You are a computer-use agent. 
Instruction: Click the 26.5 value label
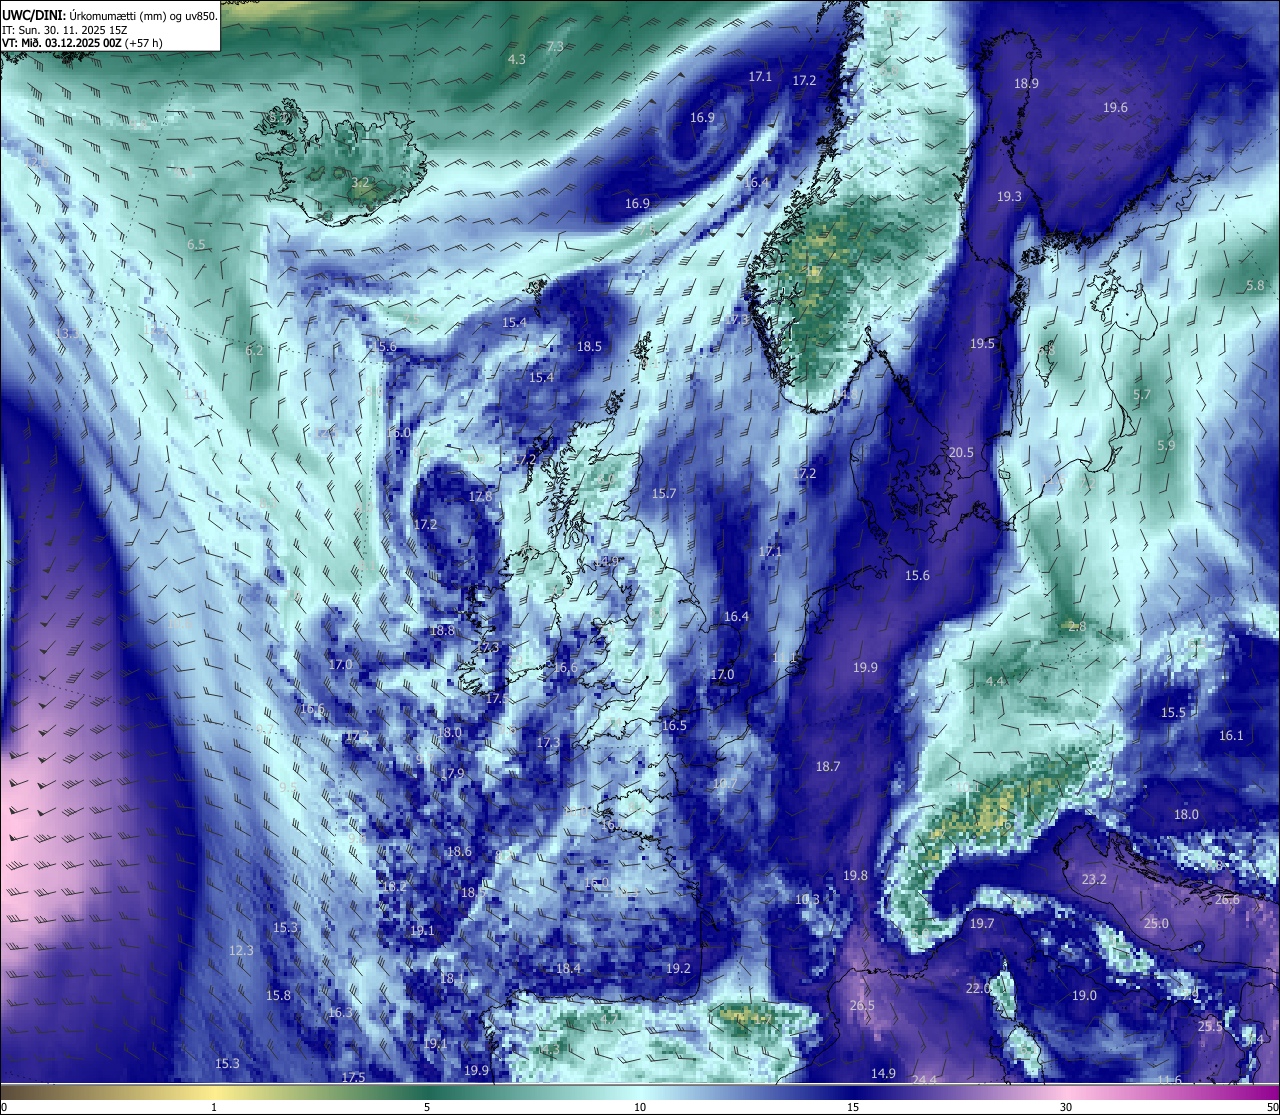[x=862, y=1006]
